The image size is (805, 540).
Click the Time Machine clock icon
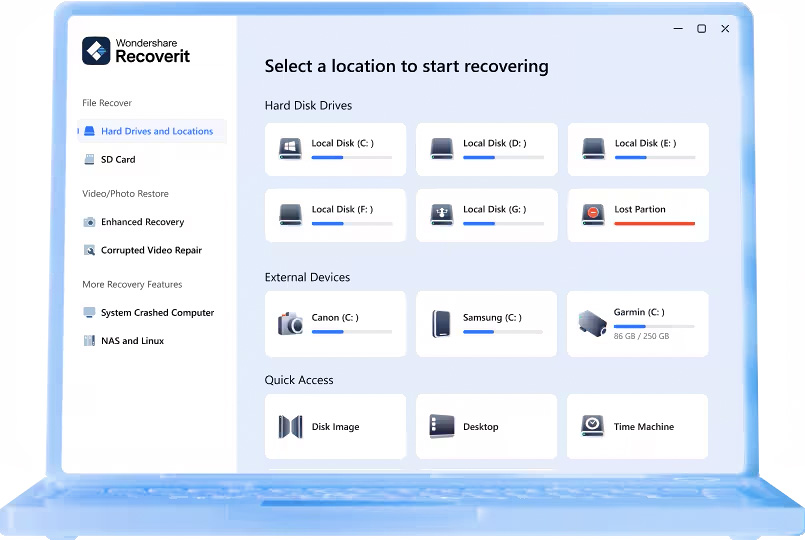point(592,426)
